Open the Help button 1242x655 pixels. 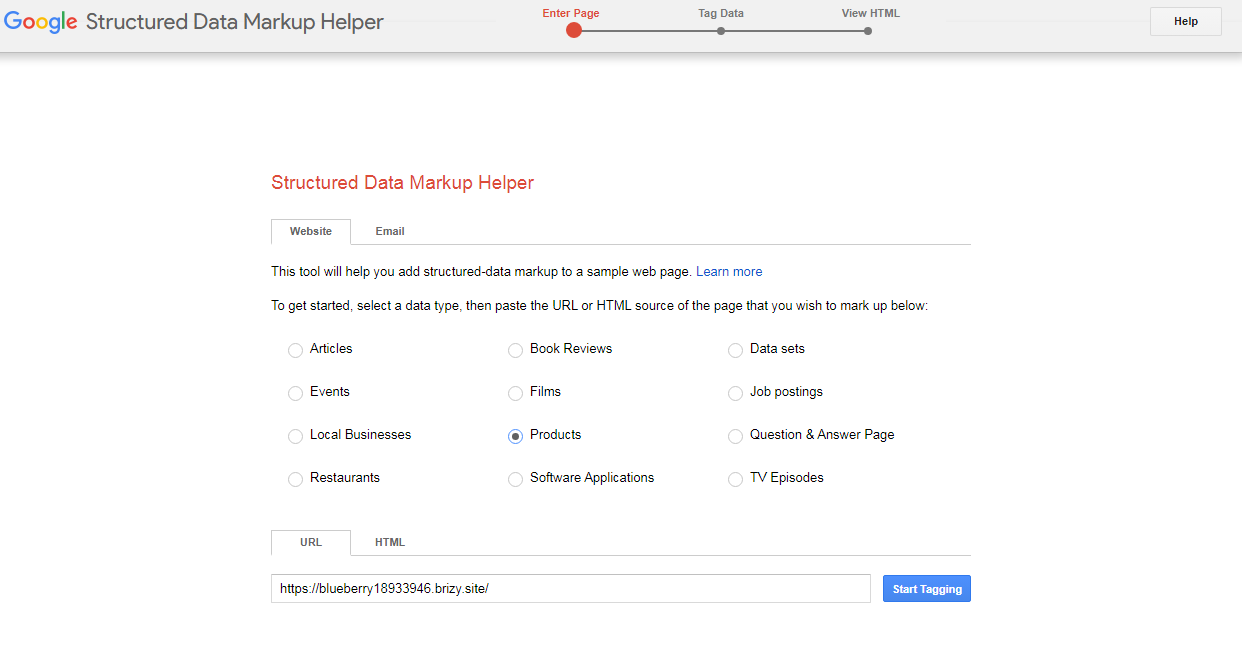pos(1186,21)
